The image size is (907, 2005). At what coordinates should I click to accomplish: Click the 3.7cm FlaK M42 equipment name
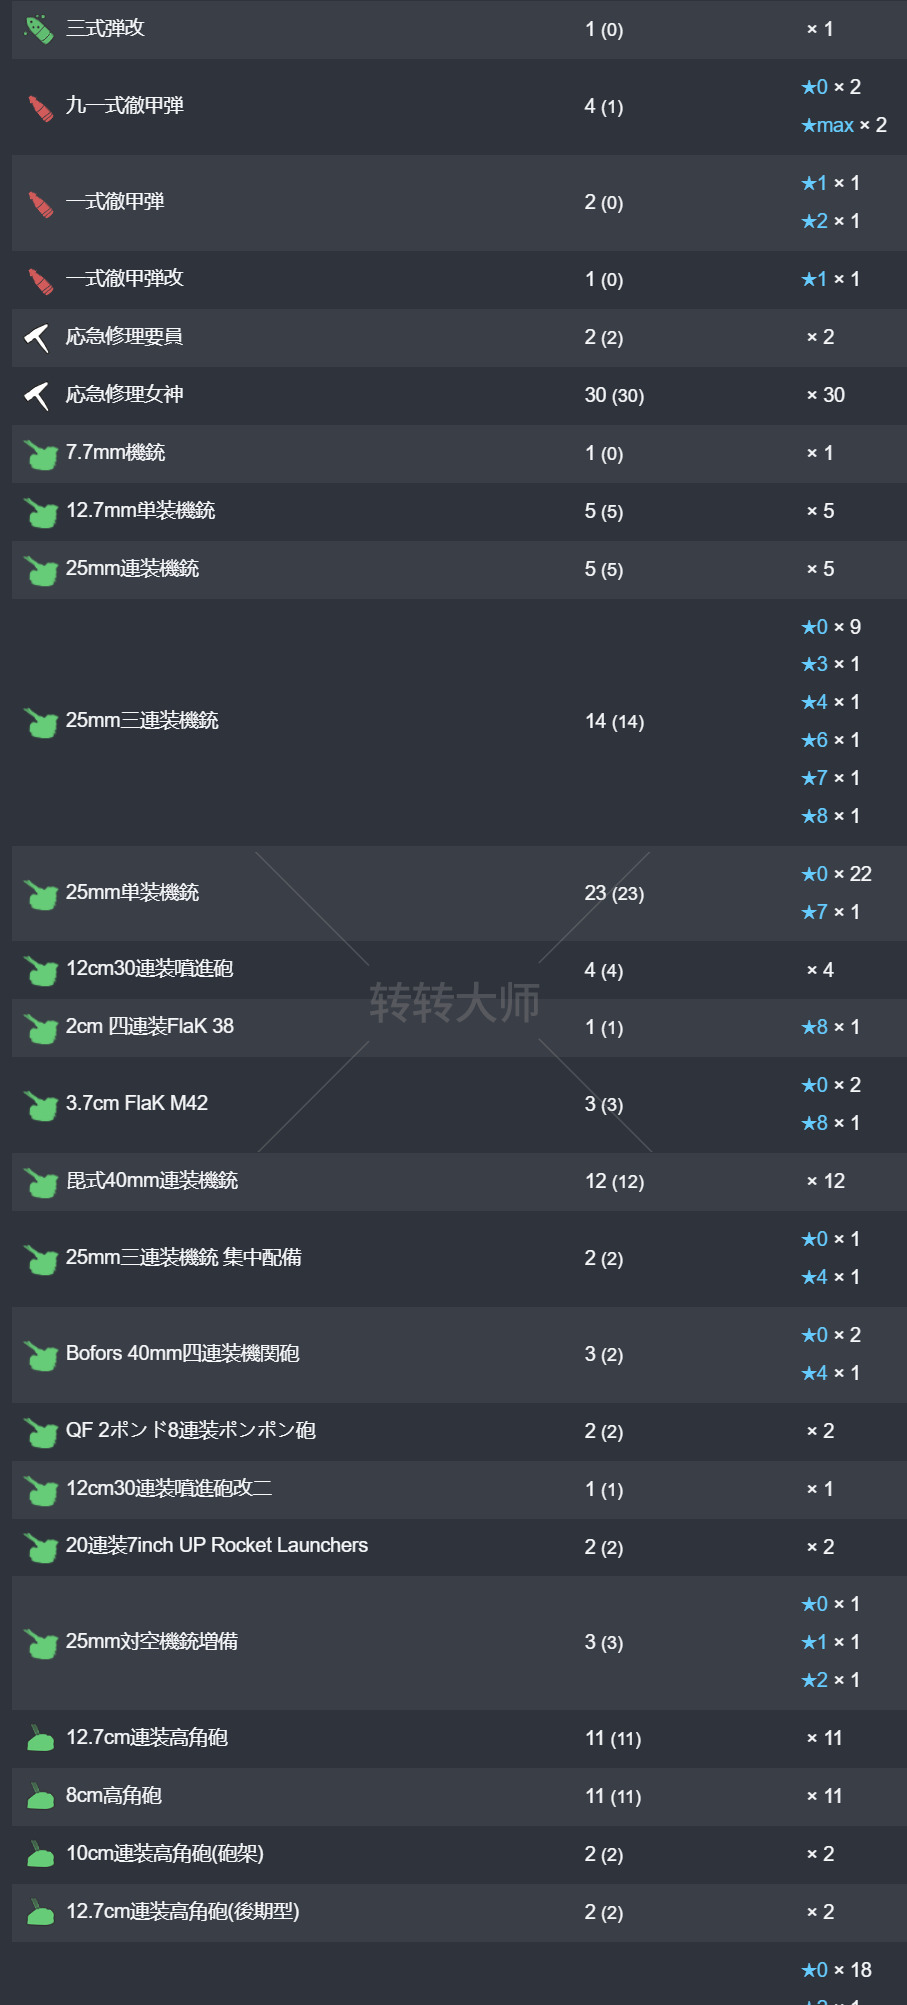tap(136, 1103)
